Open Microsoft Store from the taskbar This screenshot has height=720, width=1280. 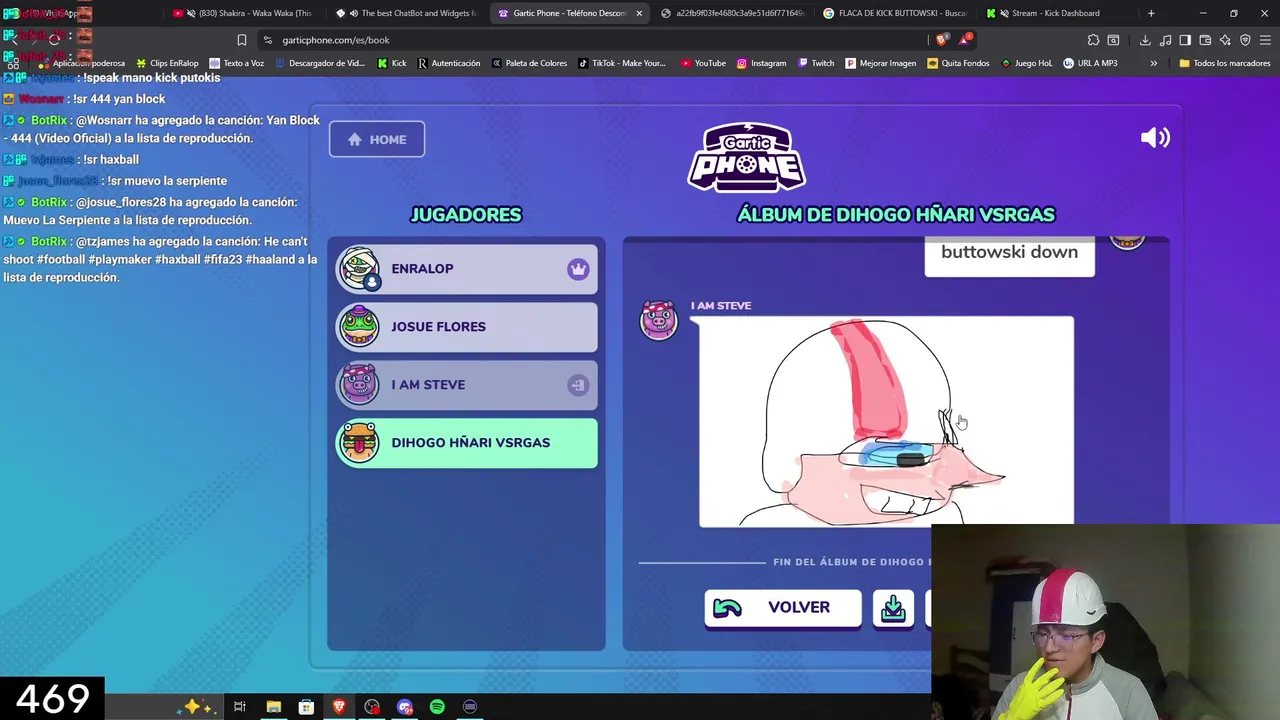pyautogui.click(x=306, y=707)
